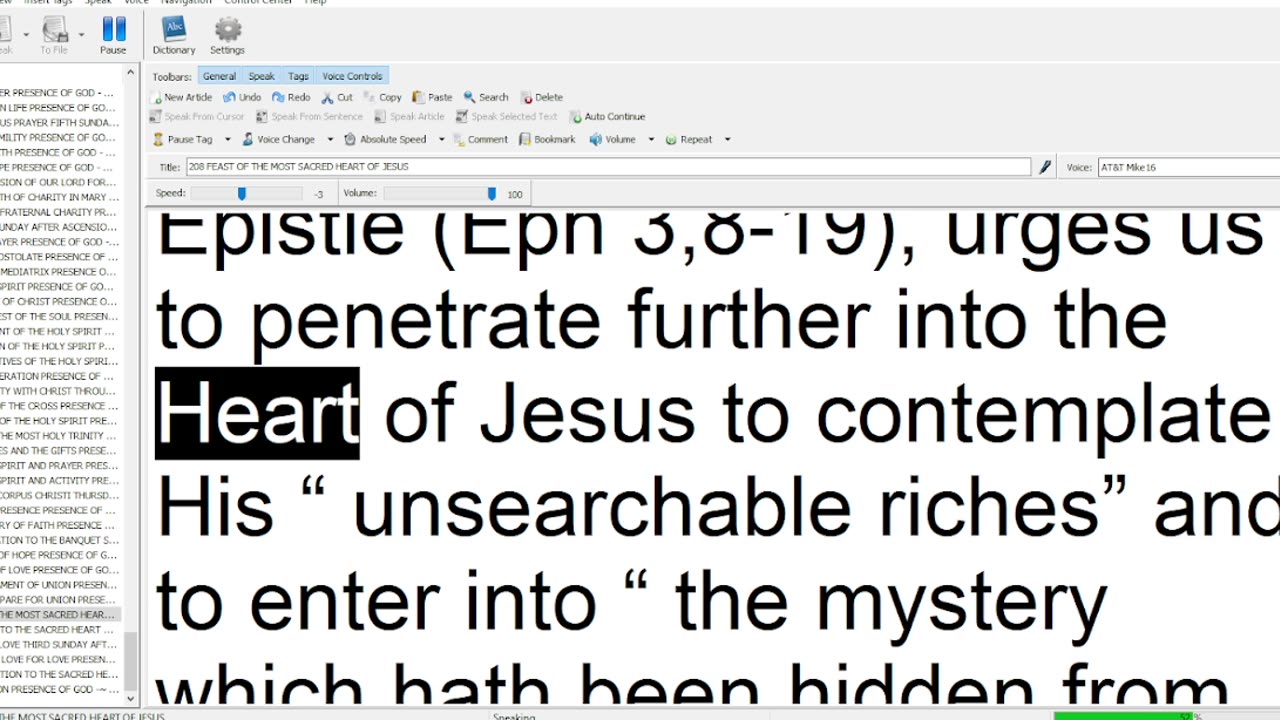The width and height of the screenshot is (1280, 720).
Task: Insert a Pause Tag
Action: 182,140
